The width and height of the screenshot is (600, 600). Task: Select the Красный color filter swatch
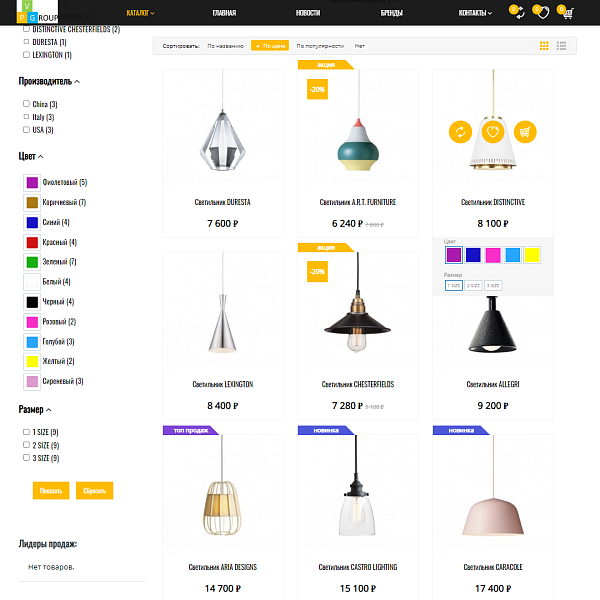click(32, 242)
